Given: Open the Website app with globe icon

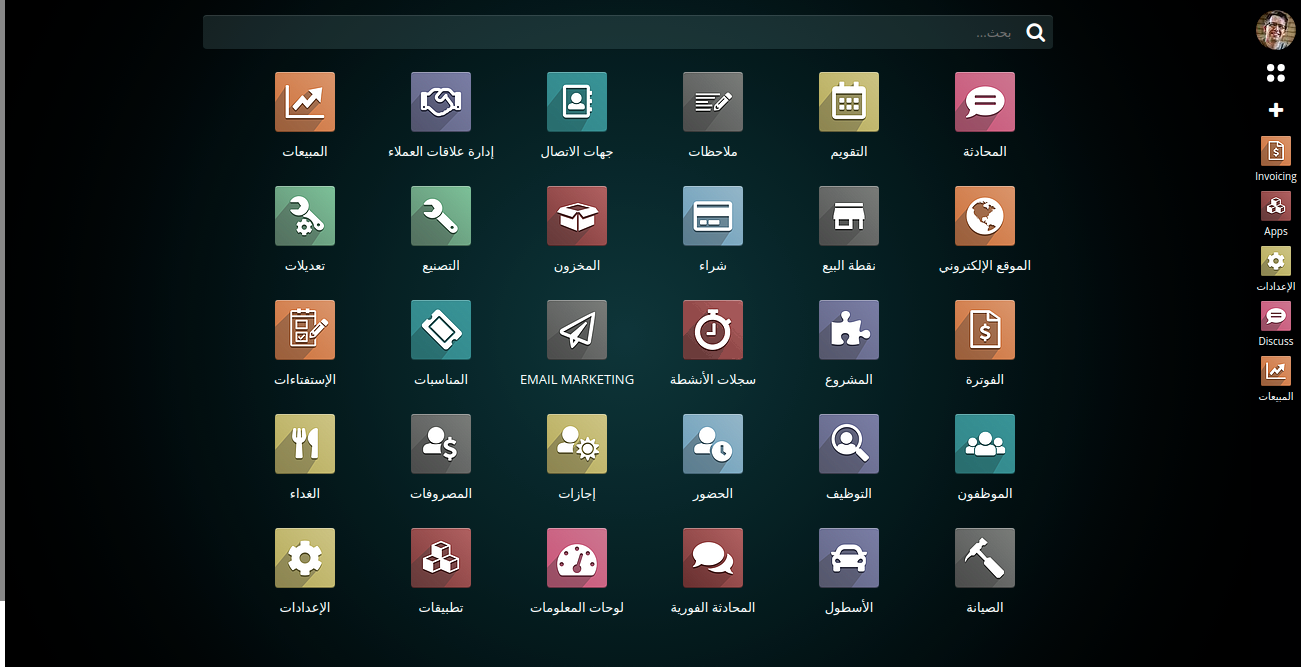Looking at the screenshot, I should (x=984, y=216).
